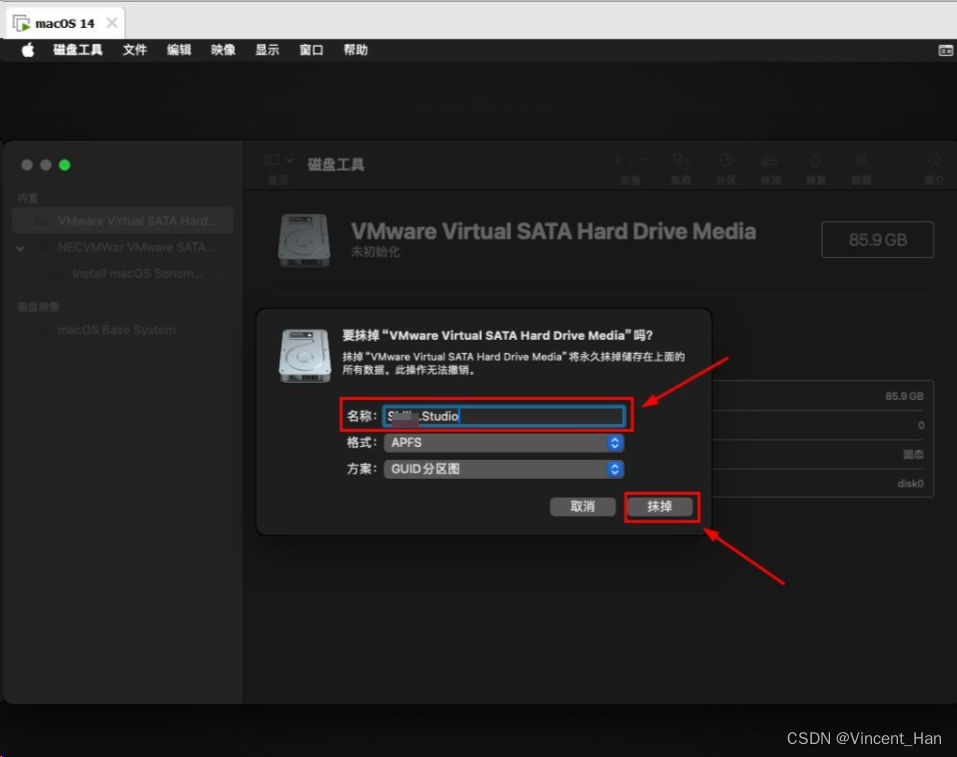Viewport: 957px width, 757px height.
Task: Click the 抹掉 erase button in dialog
Action: point(660,507)
